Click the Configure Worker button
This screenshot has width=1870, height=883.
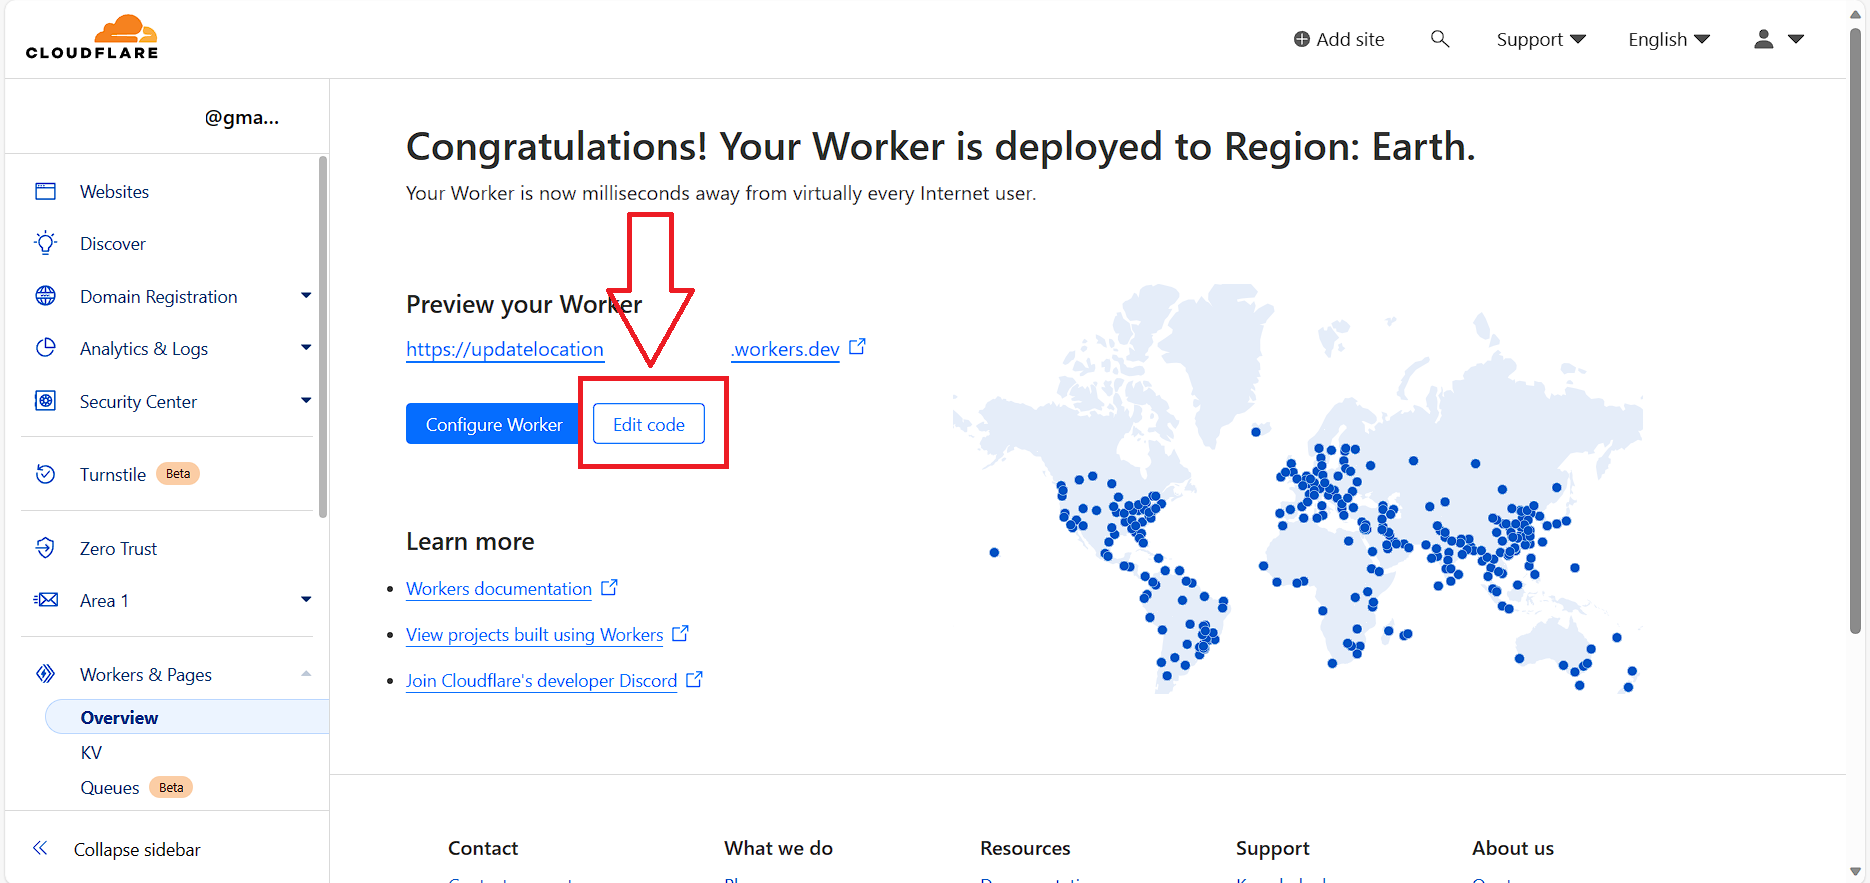(494, 424)
